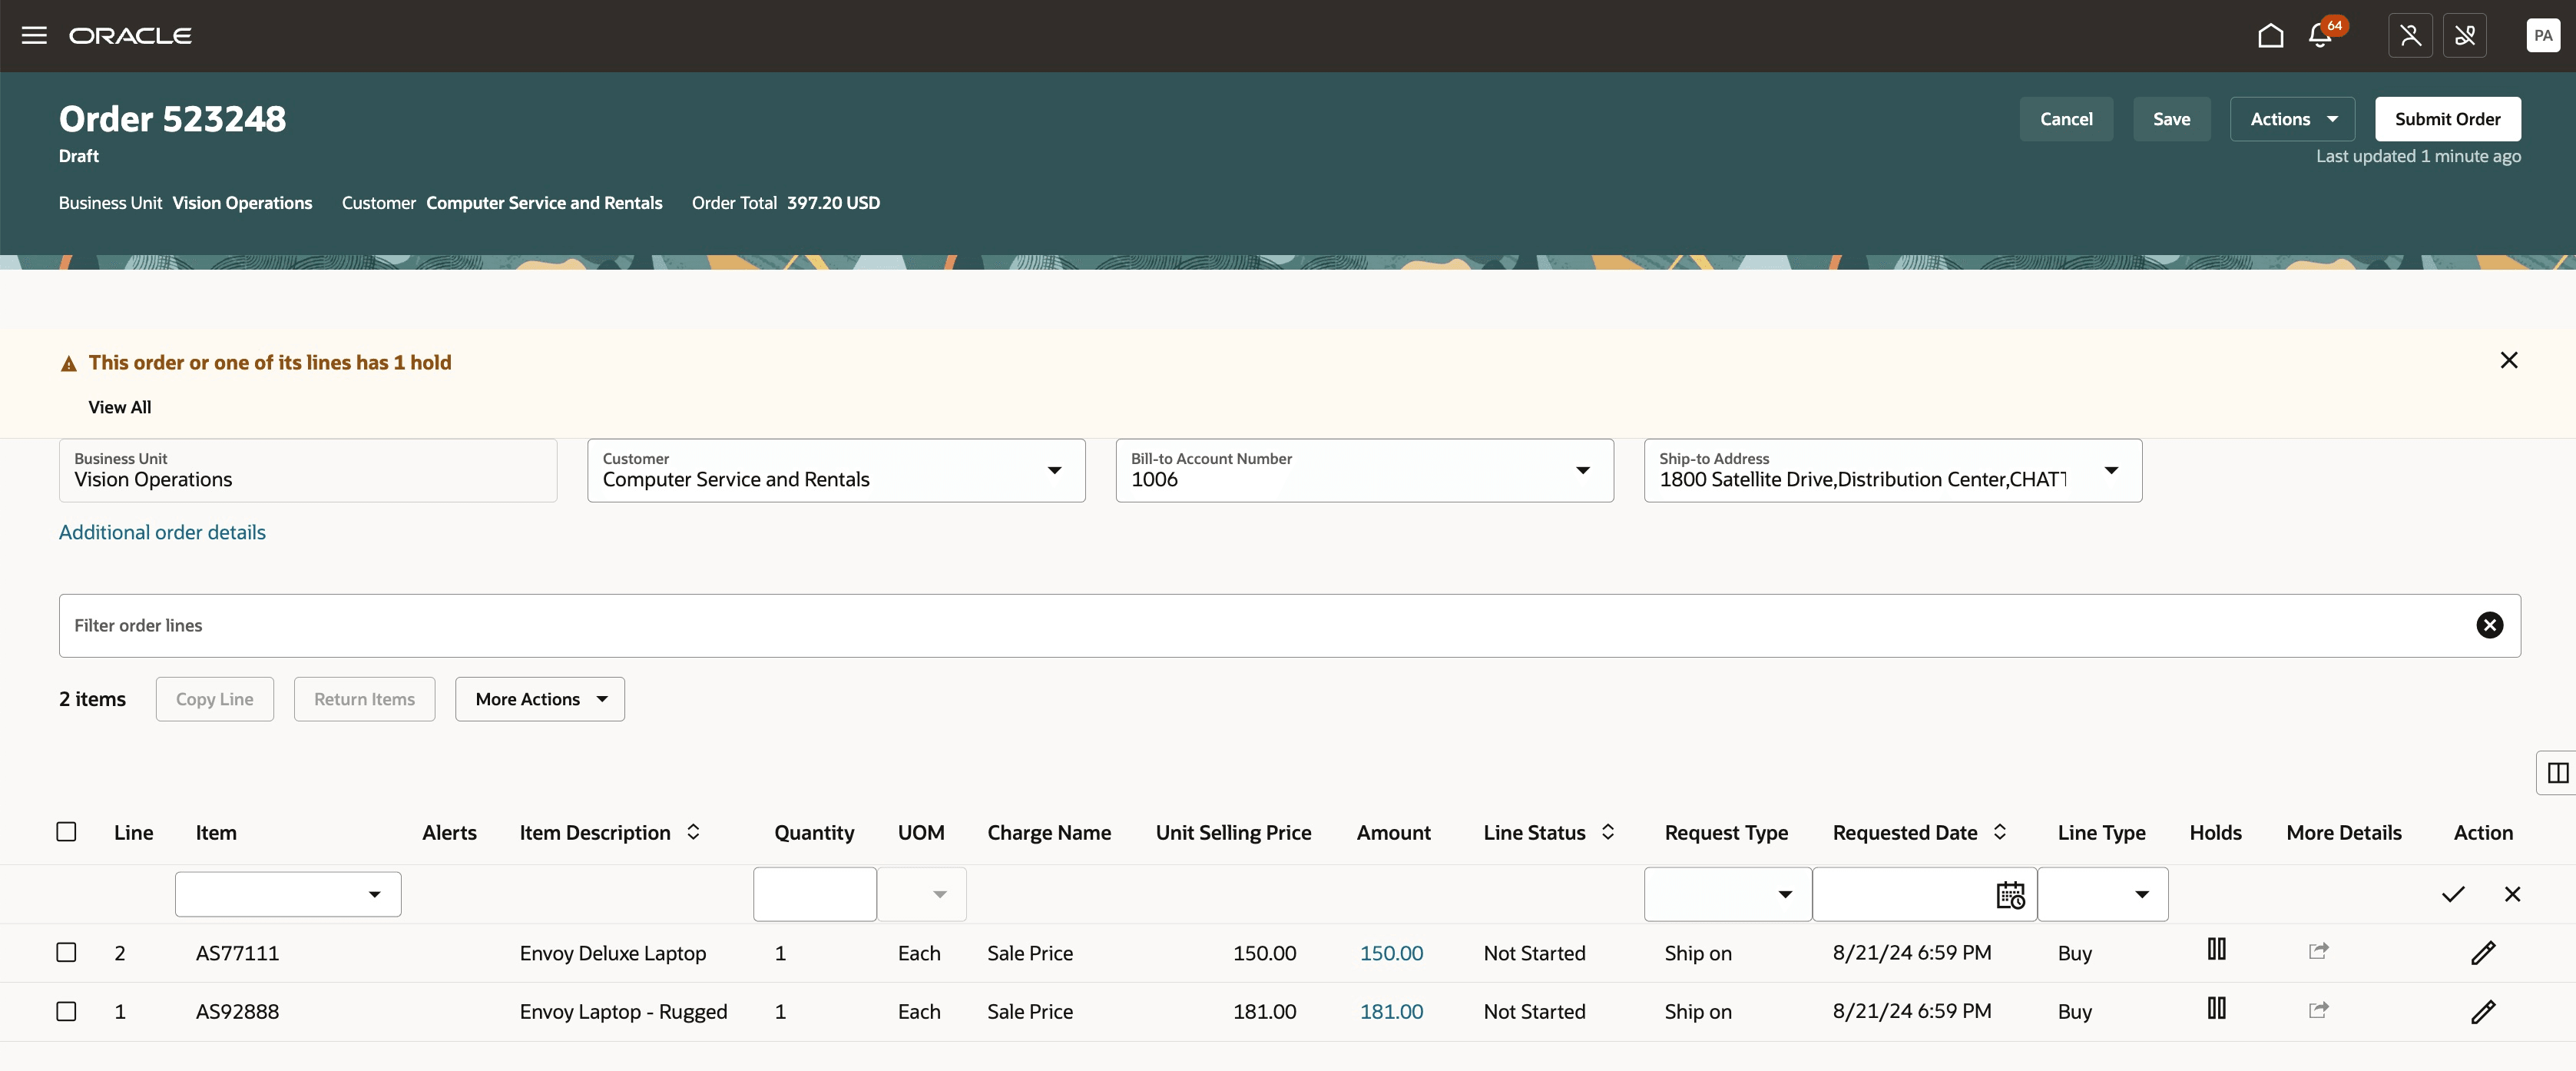The height and width of the screenshot is (1071, 2576).
Task: Open the 181.00 amount link
Action: click(x=1391, y=1012)
